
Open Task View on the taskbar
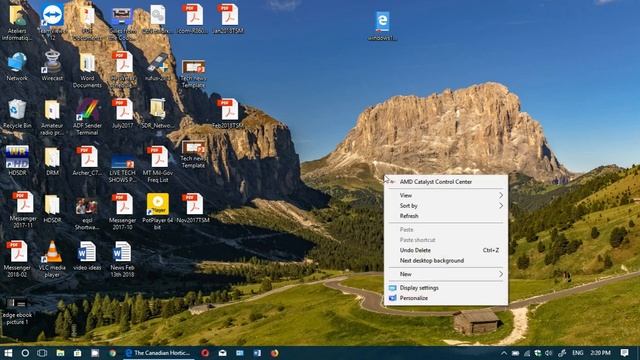click(x=42, y=353)
